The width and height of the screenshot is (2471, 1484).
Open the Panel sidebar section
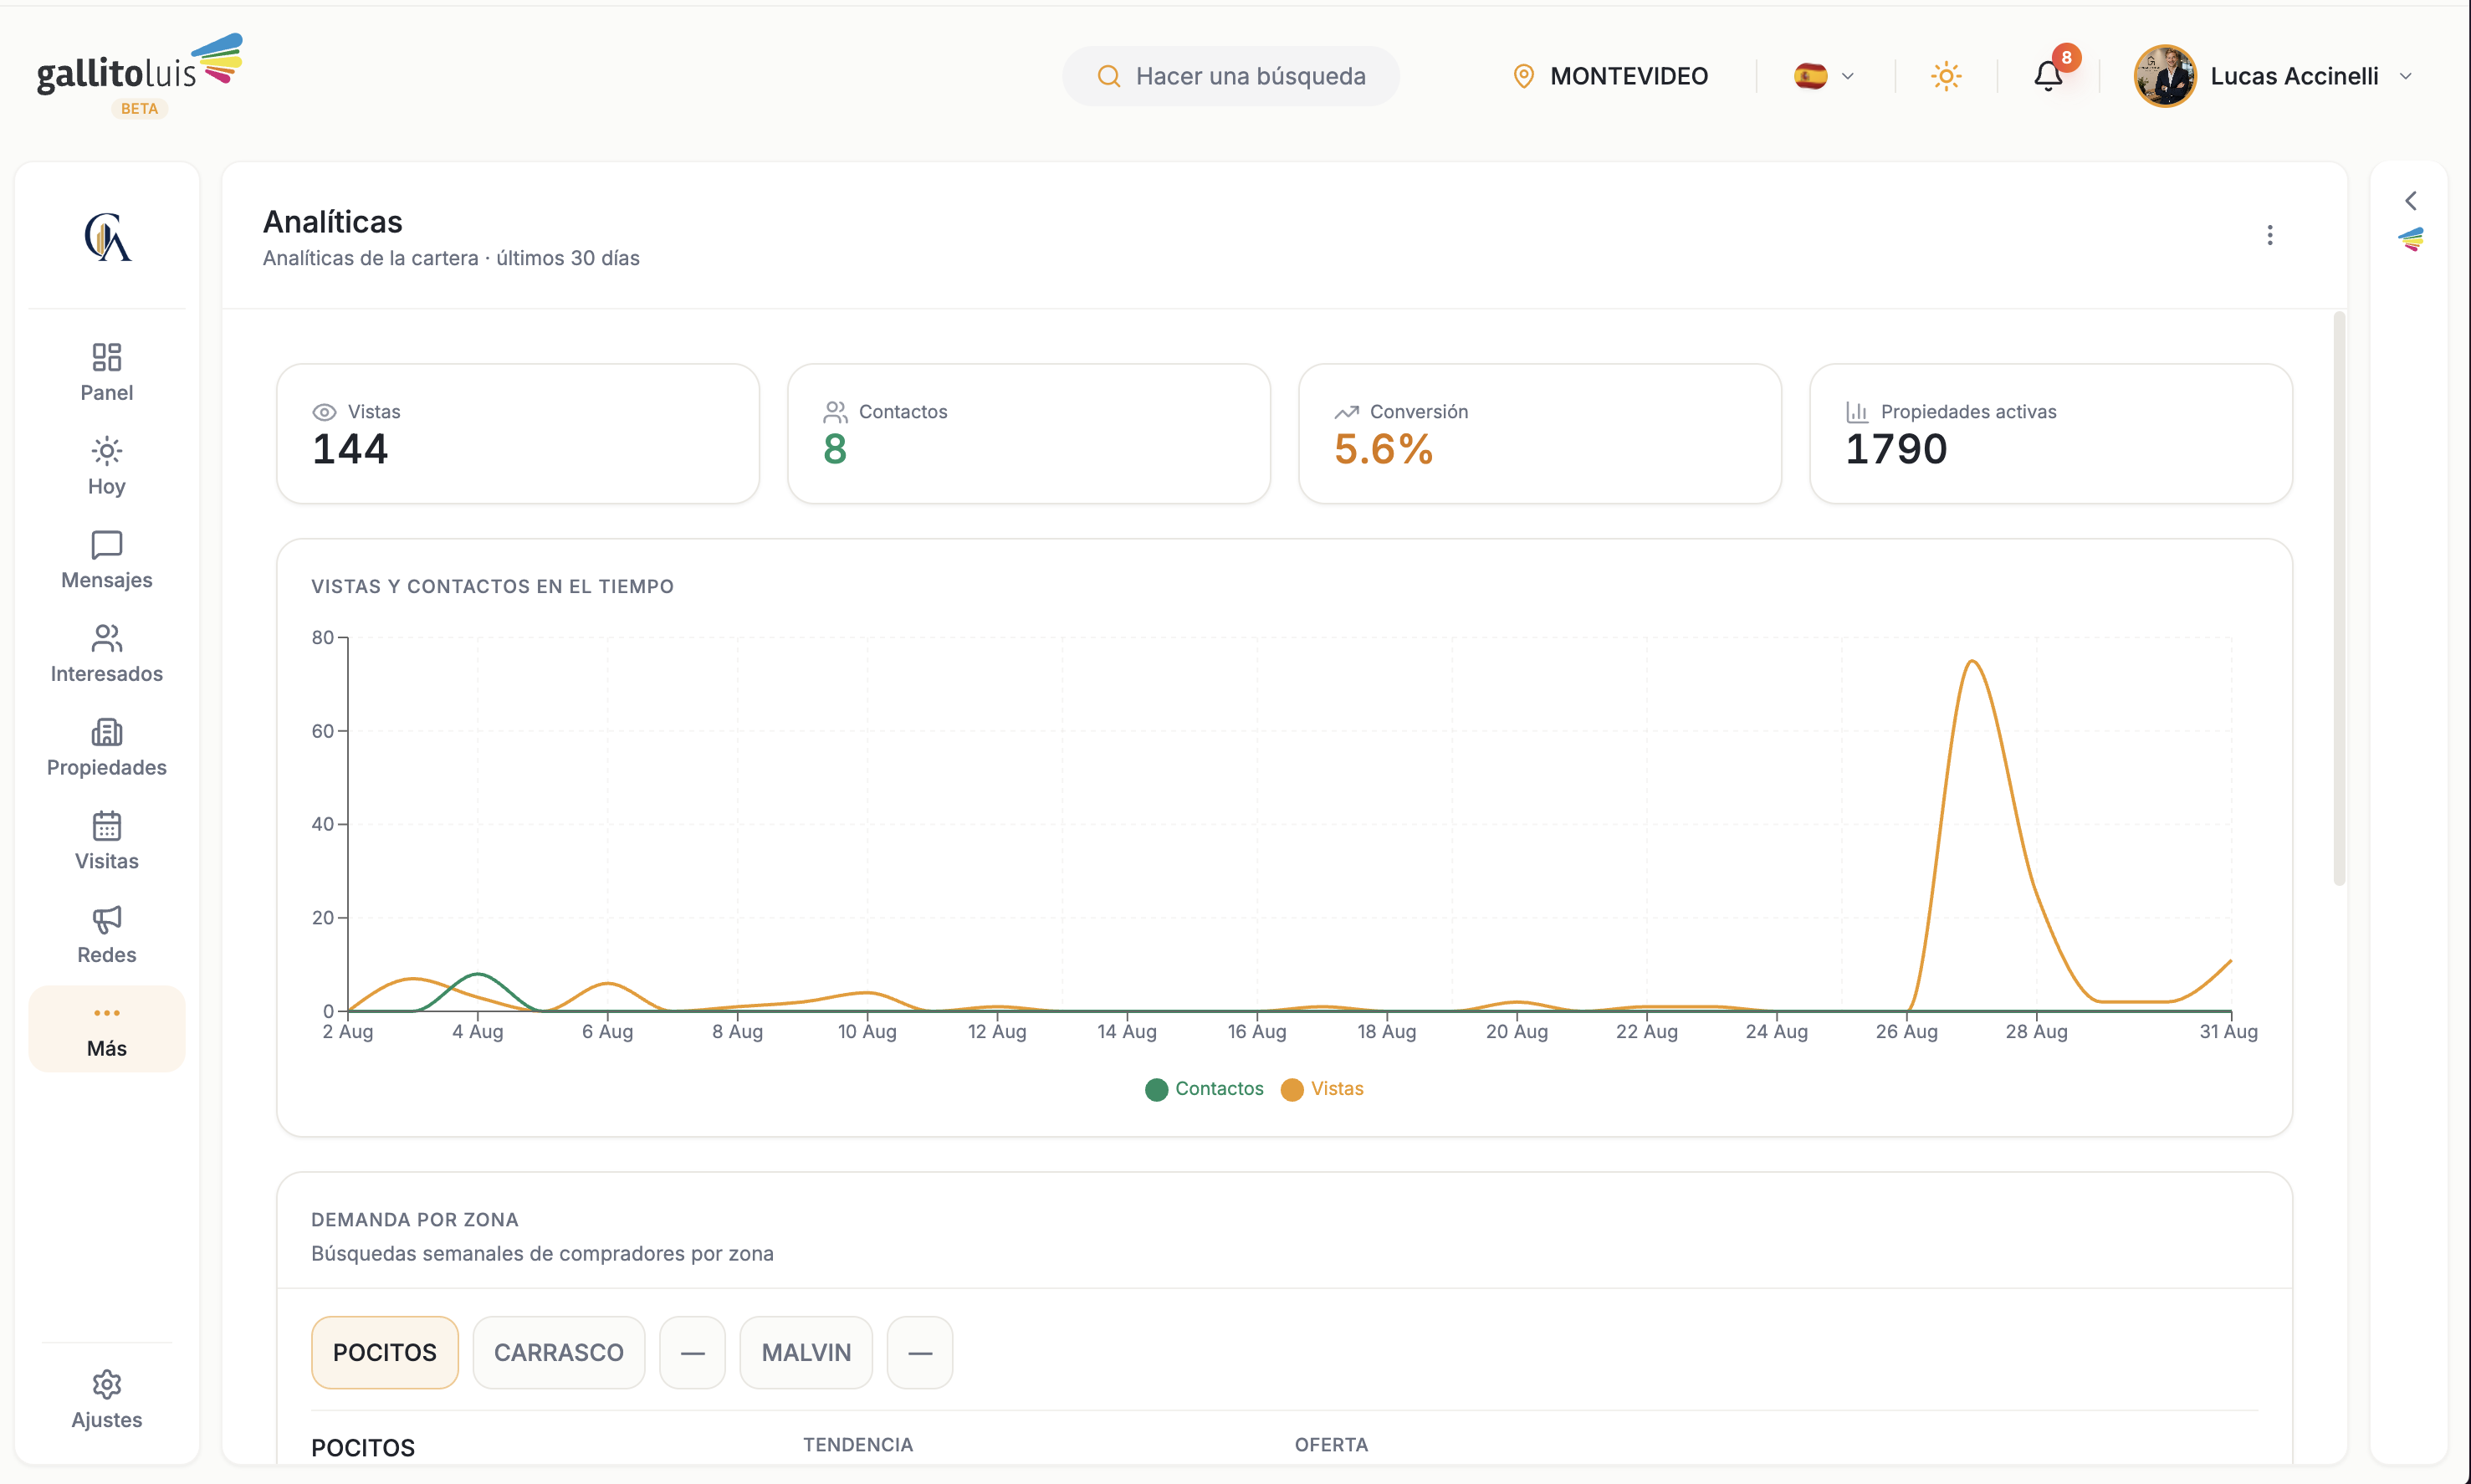coord(106,372)
